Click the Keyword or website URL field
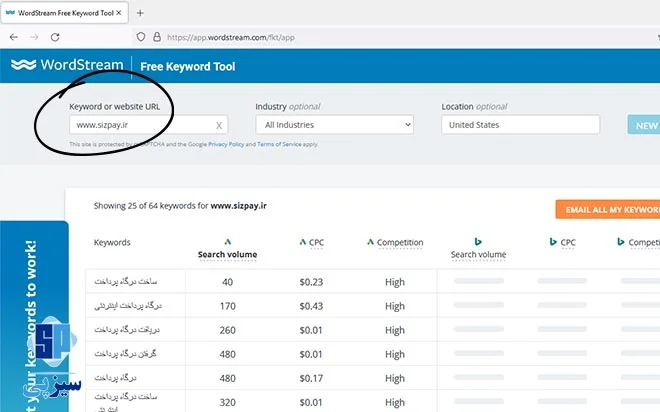The width and height of the screenshot is (660, 412). 149,125
